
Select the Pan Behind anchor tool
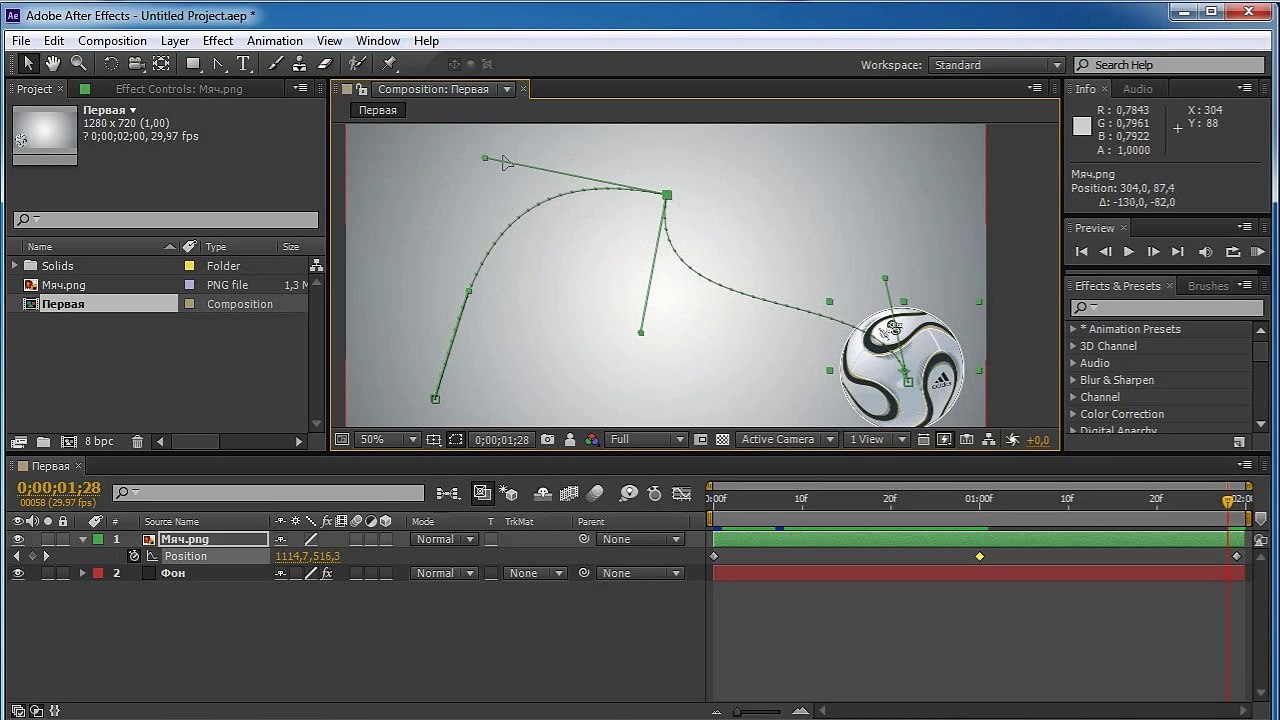(160, 64)
